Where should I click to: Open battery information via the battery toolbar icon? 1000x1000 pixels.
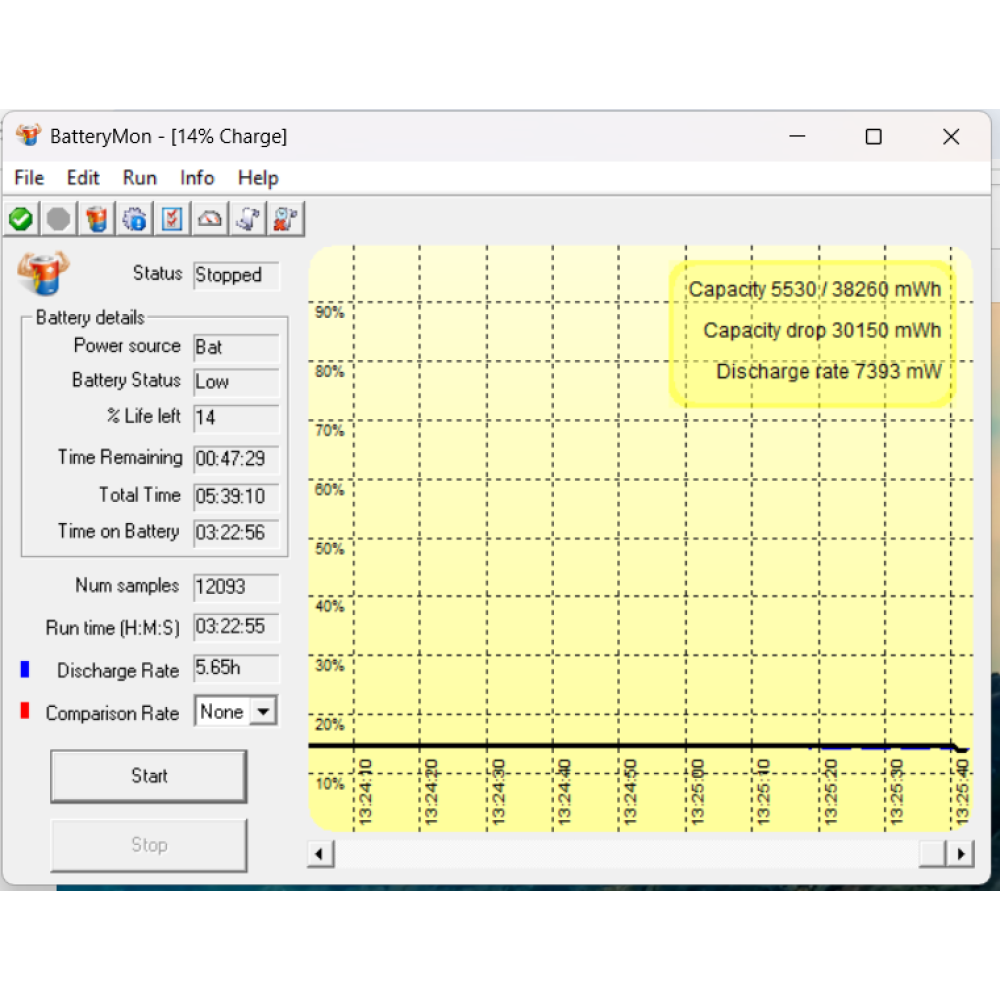click(x=97, y=219)
